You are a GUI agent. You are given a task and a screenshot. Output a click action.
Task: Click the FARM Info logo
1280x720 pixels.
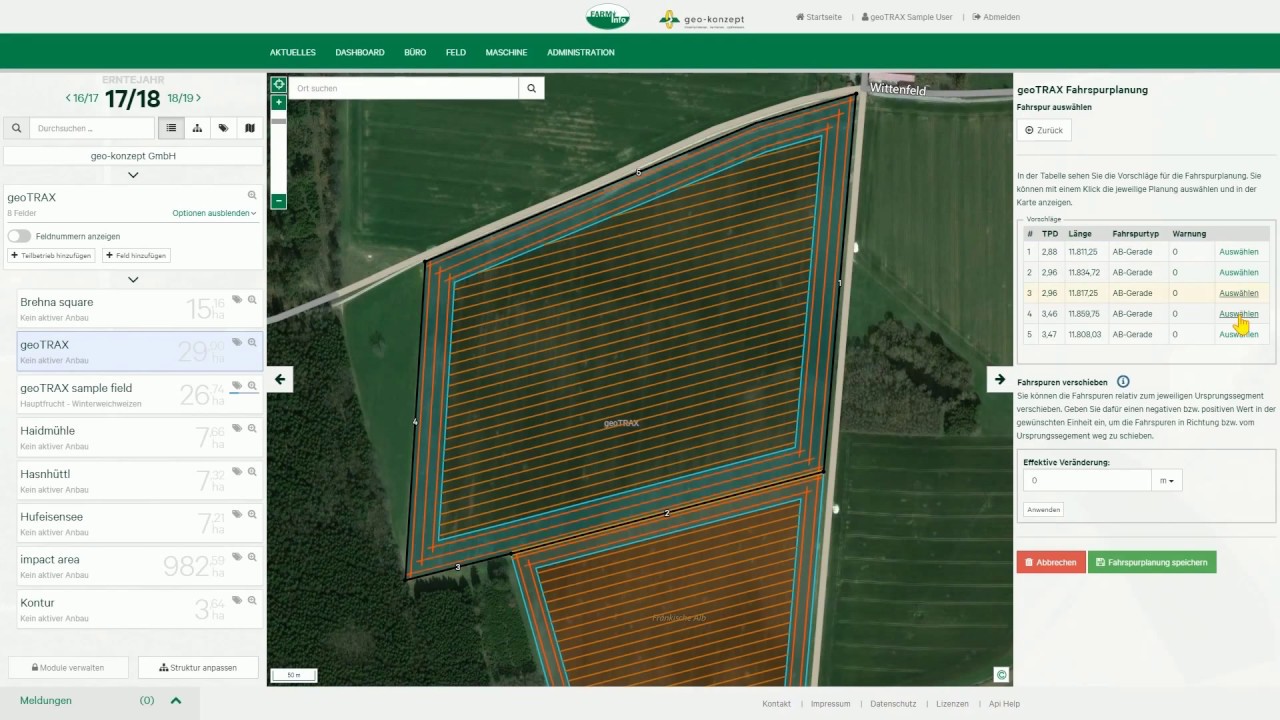pos(608,17)
